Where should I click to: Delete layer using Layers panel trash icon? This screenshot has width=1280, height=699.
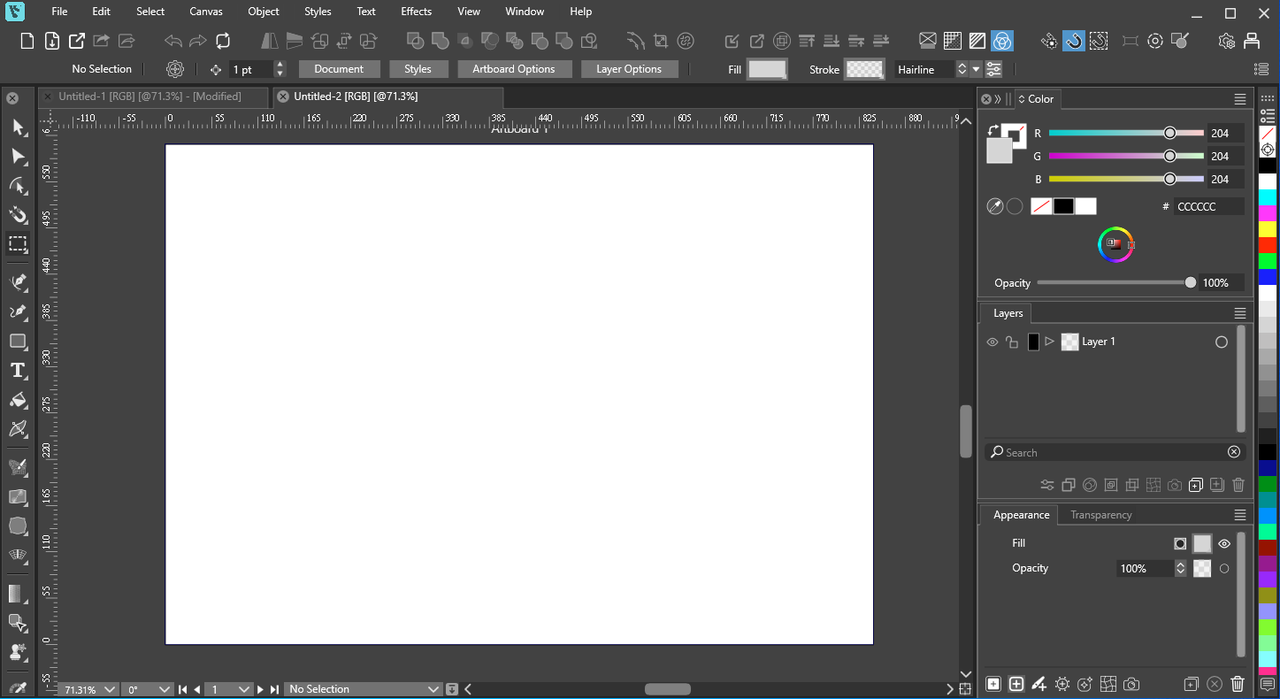pyautogui.click(x=1239, y=485)
